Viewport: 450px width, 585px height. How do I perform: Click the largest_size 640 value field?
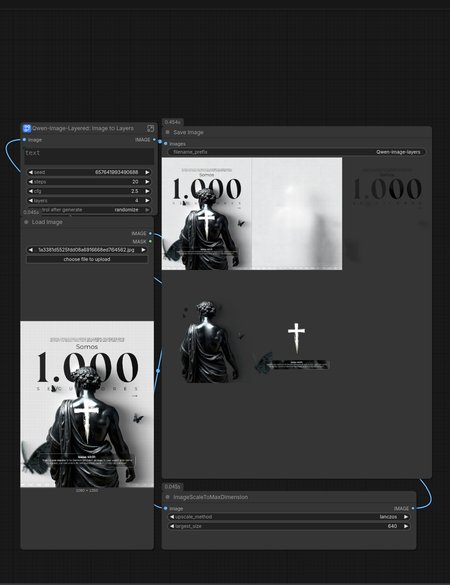point(289,526)
